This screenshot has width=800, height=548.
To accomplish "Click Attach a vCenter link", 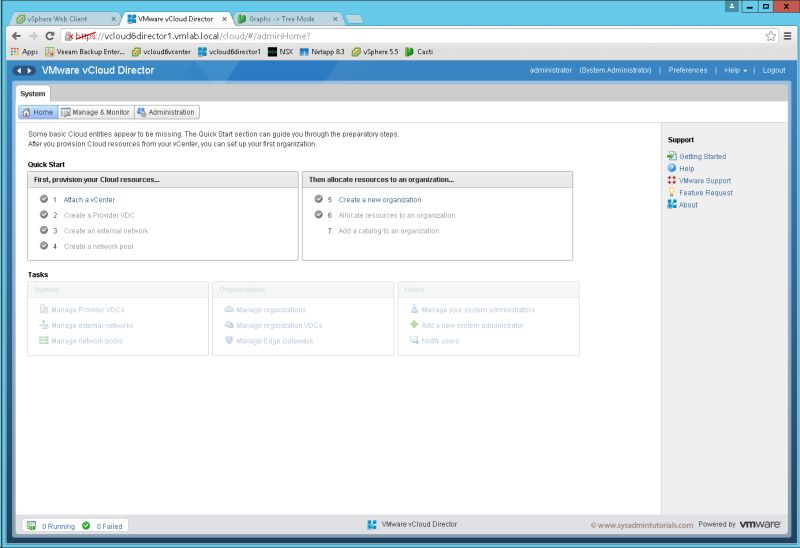I will pos(89,200).
